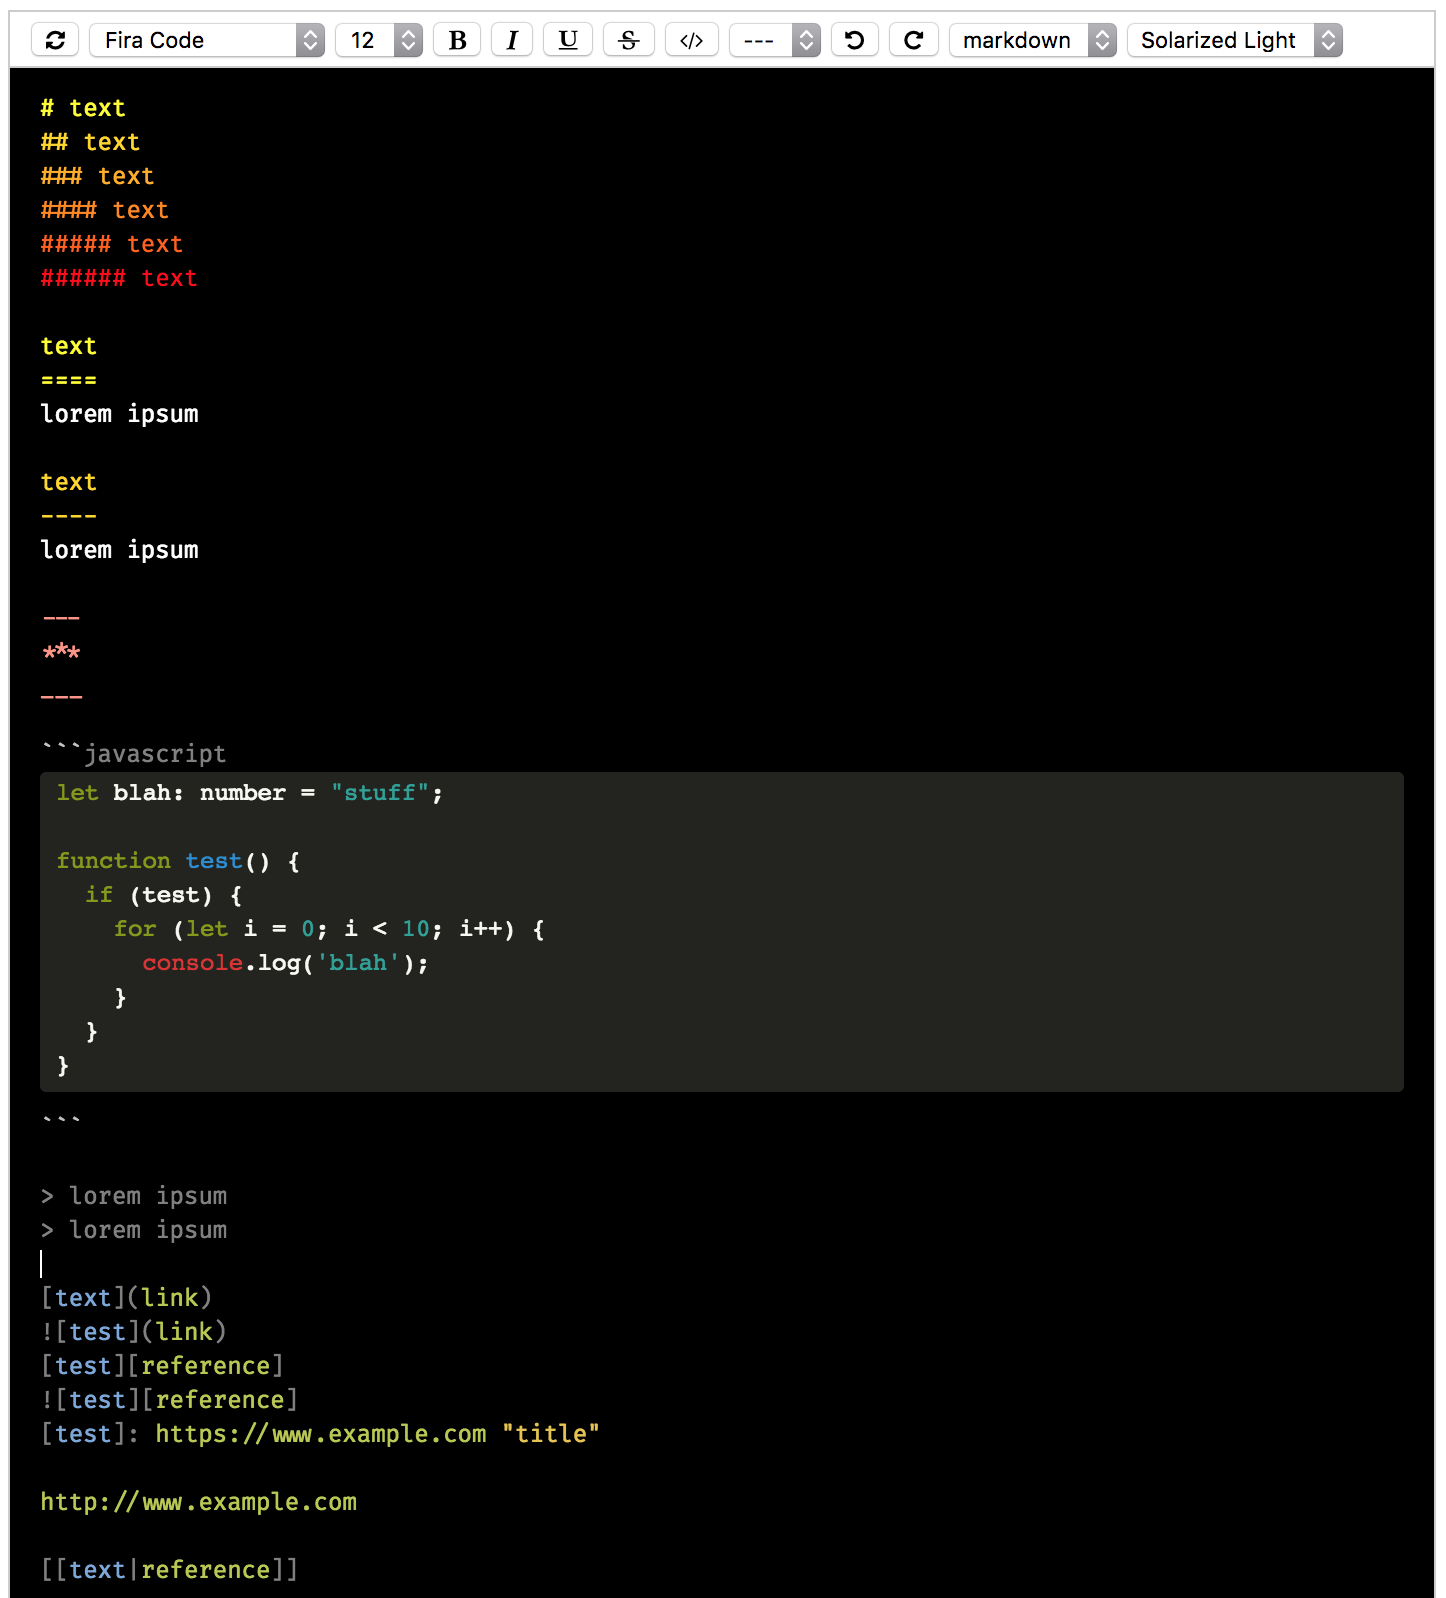Click the '----' setext underline

click(x=69, y=516)
